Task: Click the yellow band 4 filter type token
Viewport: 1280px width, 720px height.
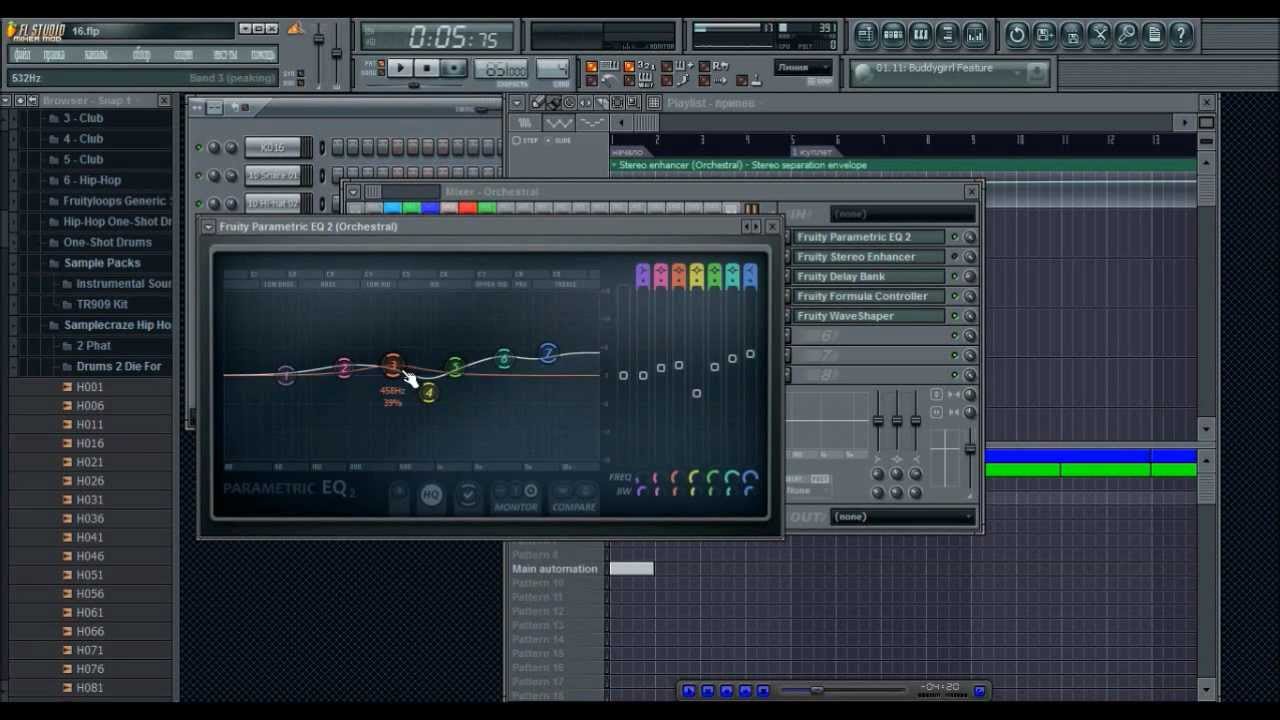Action: [x=696, y=275]
